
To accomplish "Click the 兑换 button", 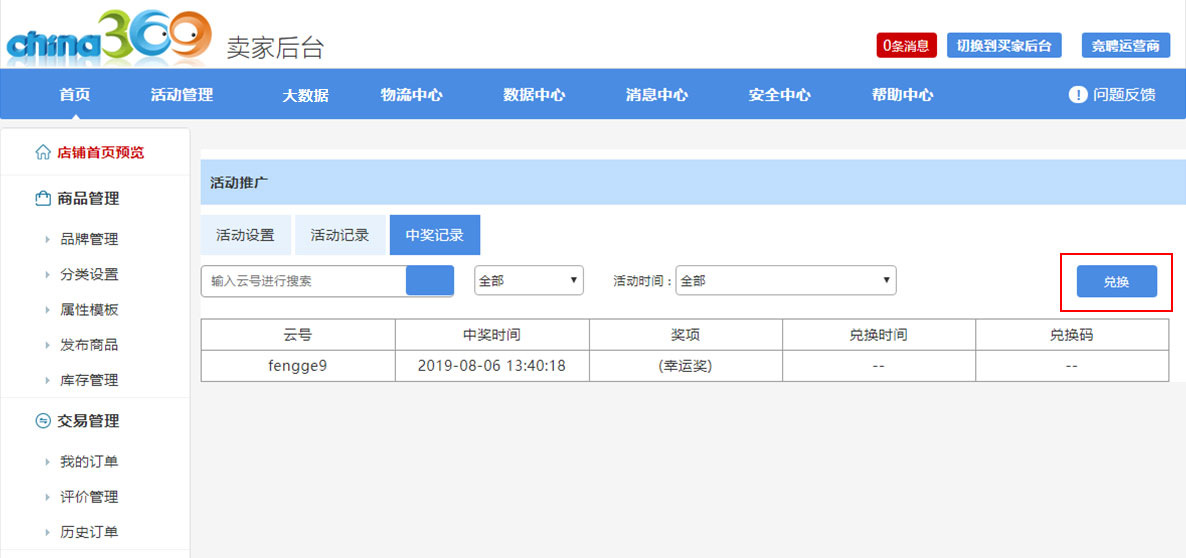I will [1116, 282].
